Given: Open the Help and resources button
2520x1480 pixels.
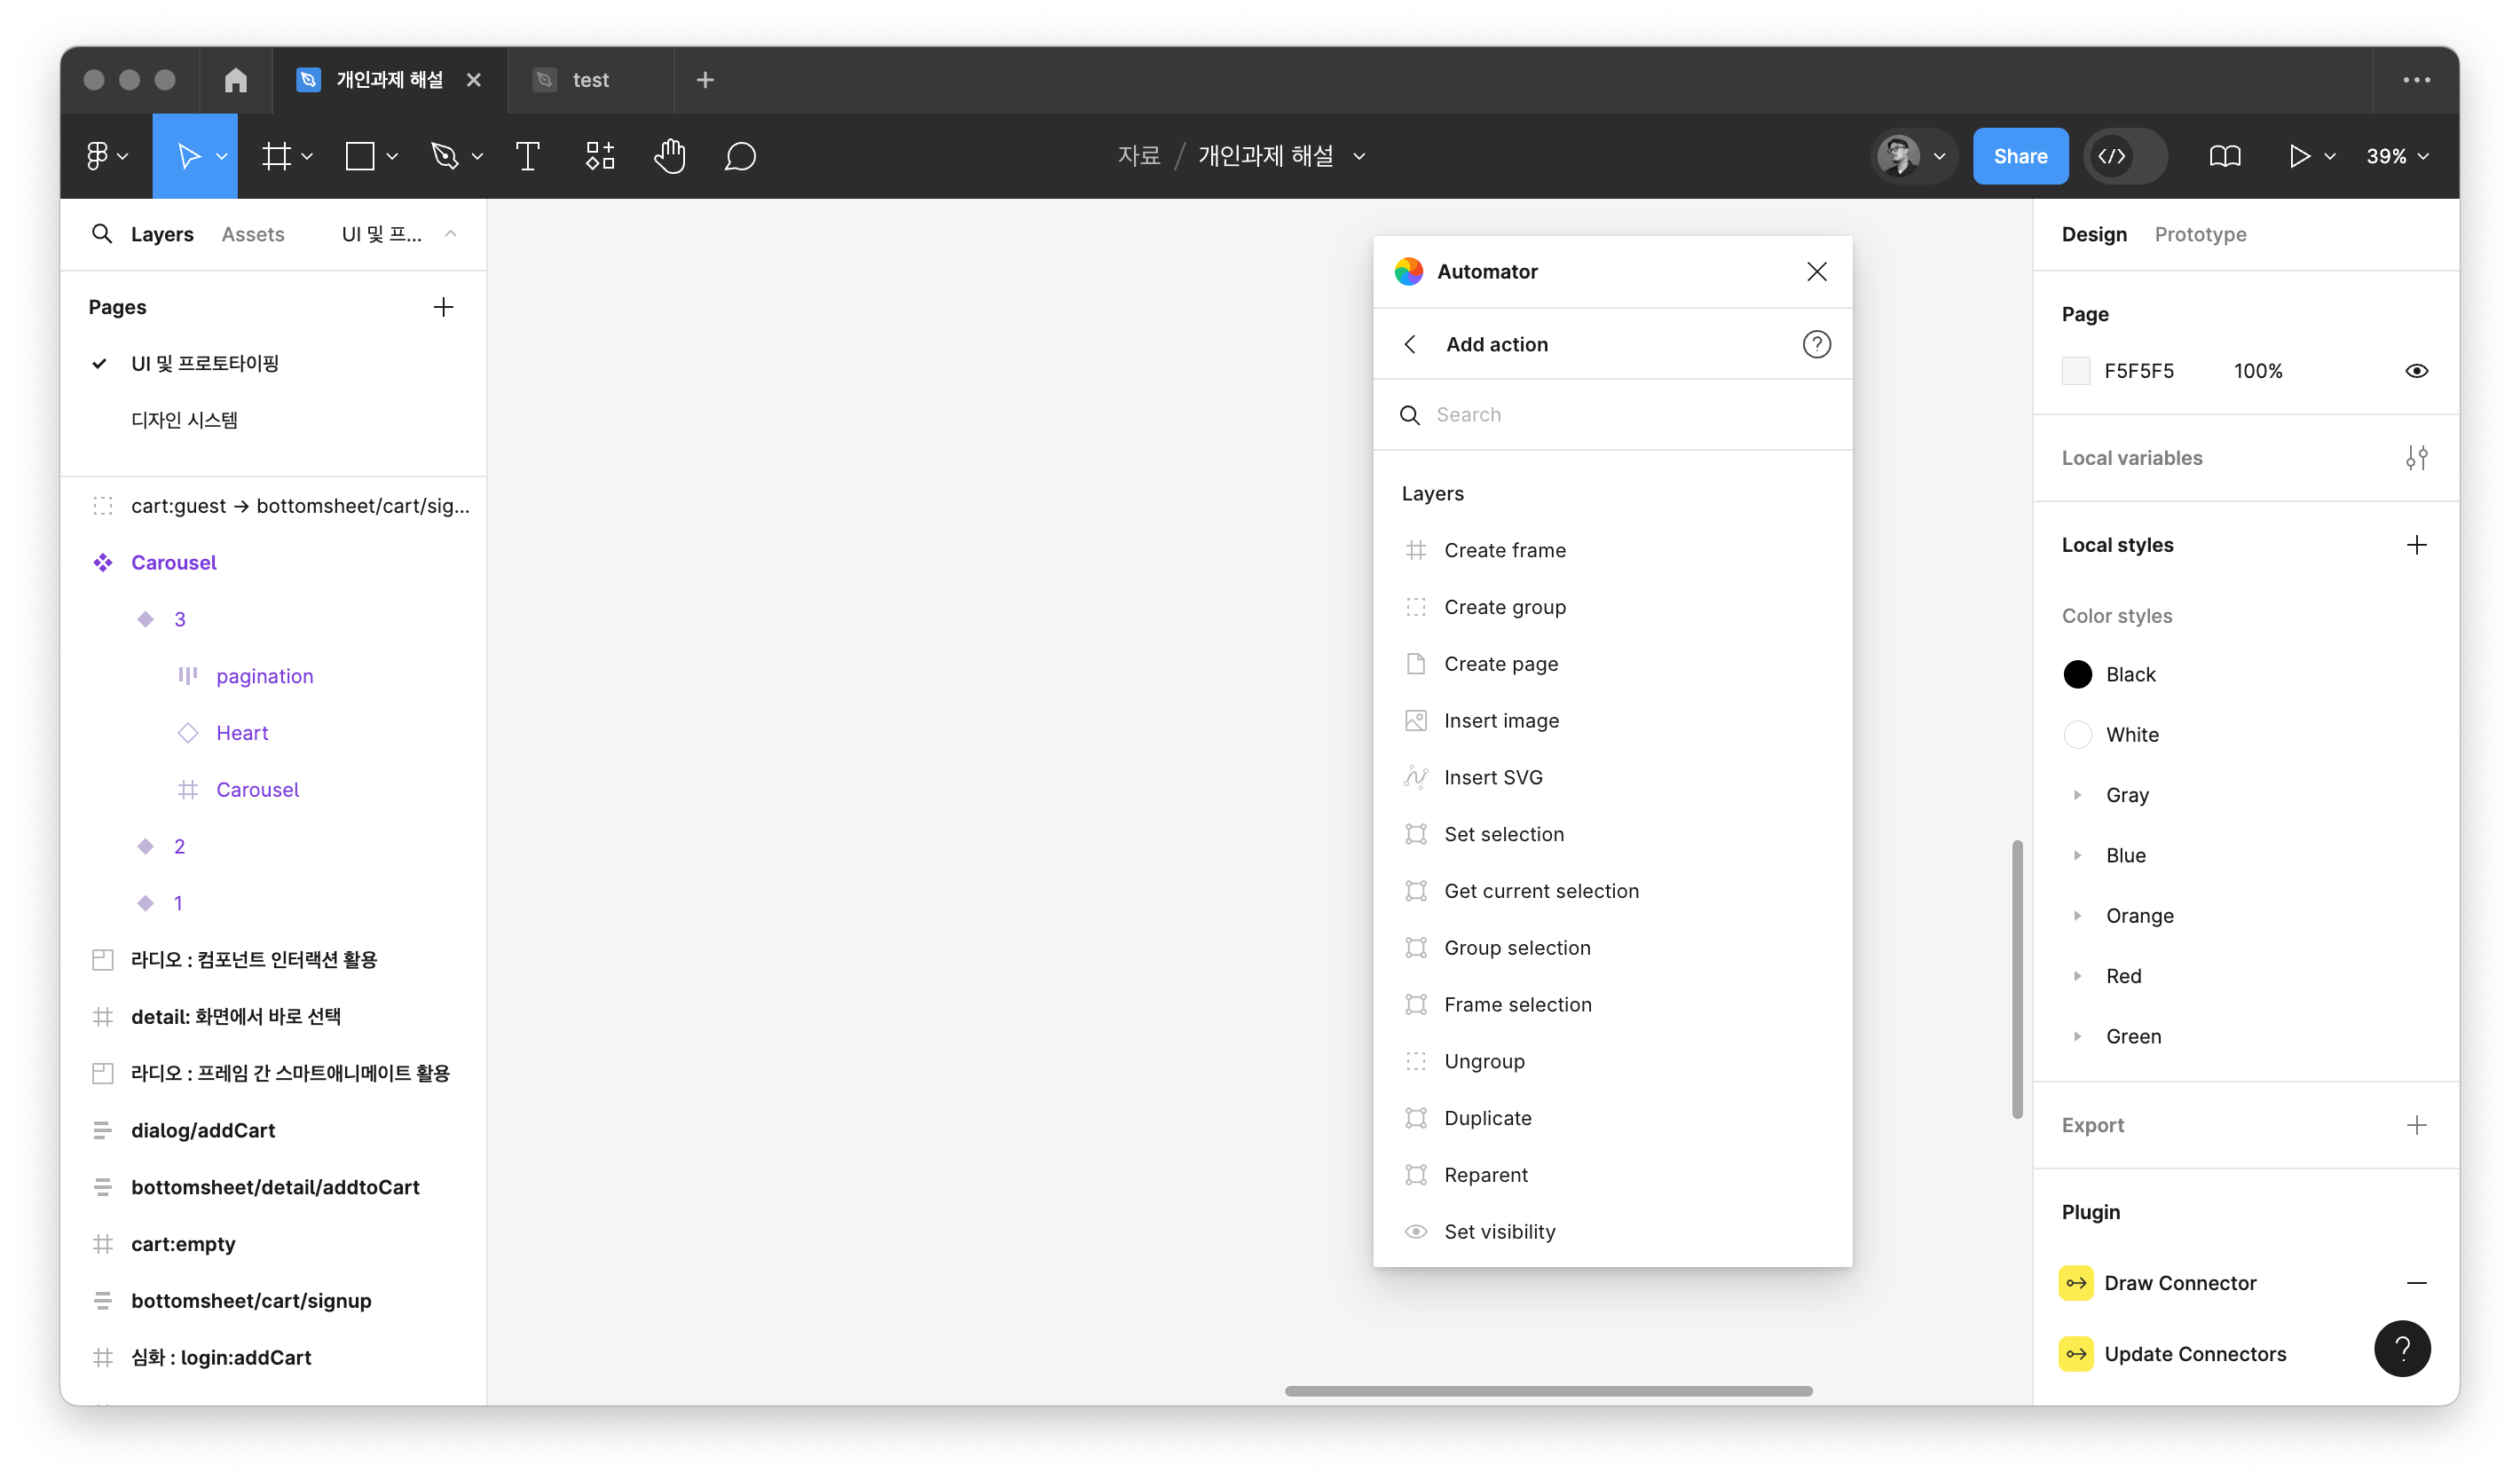Looking at the screenshot, I should coord(2402,1349).
